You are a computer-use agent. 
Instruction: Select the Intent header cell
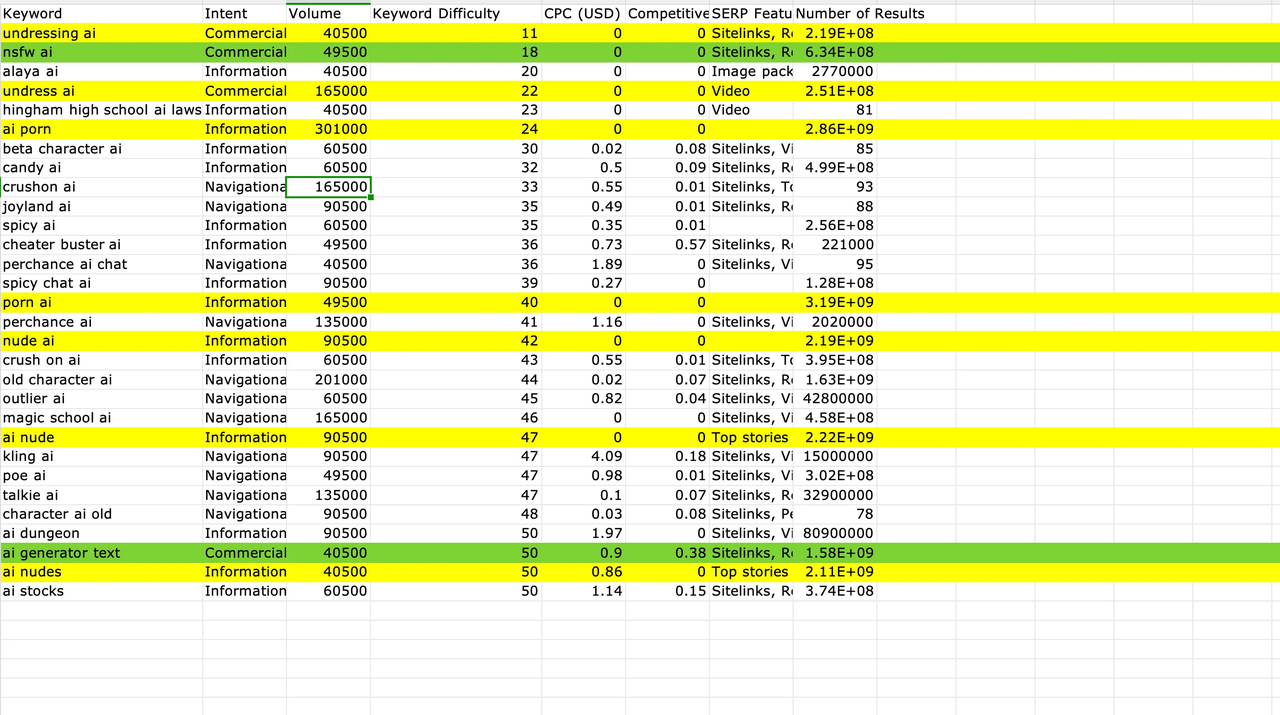(245, 14)
